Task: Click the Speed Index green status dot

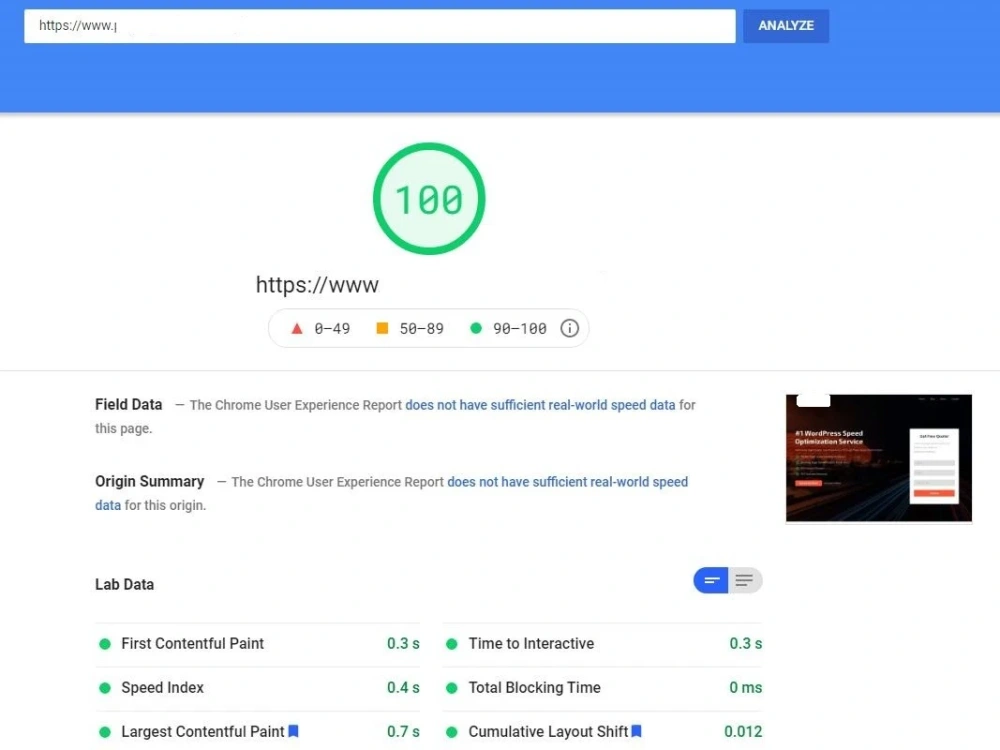Action: click(x=105, y=688)
